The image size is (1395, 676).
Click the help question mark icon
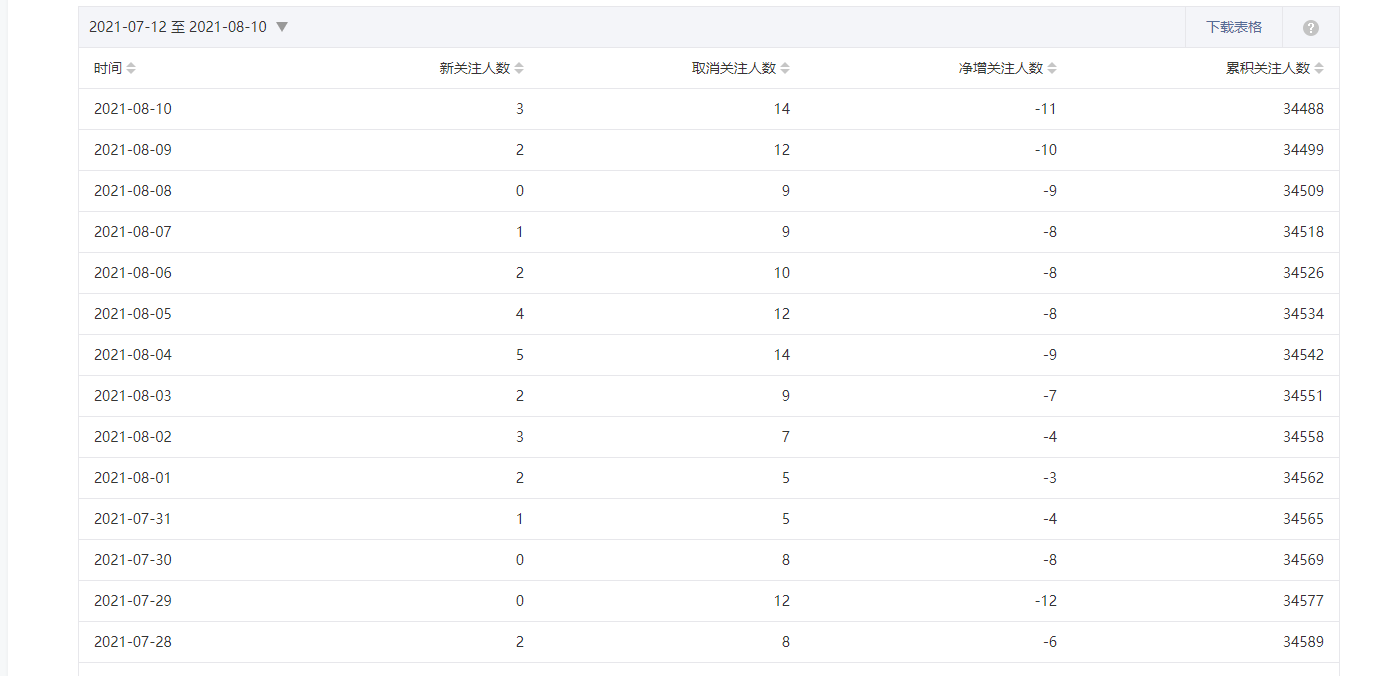point(1311,28)
